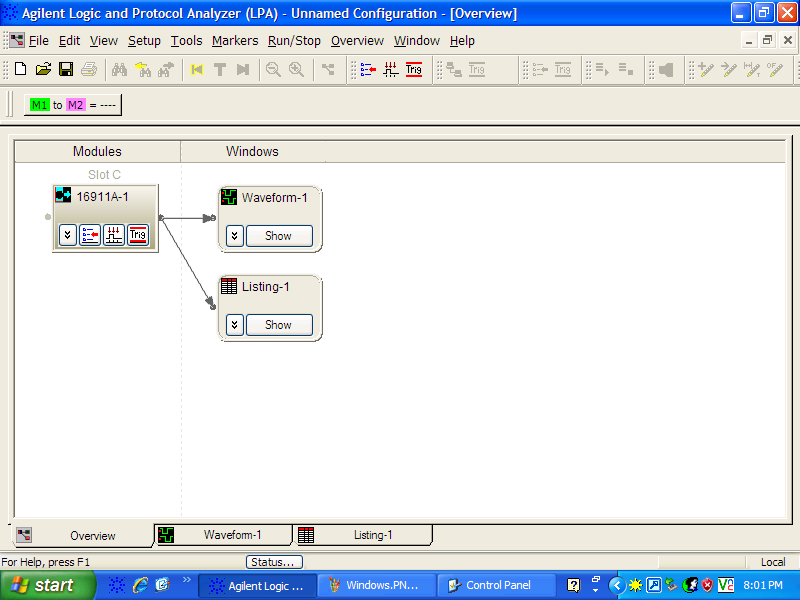Screen dimensions: 800x600
Task: Click the M1 to M2 marker measurement button
Action: click(x=73, y=105)
